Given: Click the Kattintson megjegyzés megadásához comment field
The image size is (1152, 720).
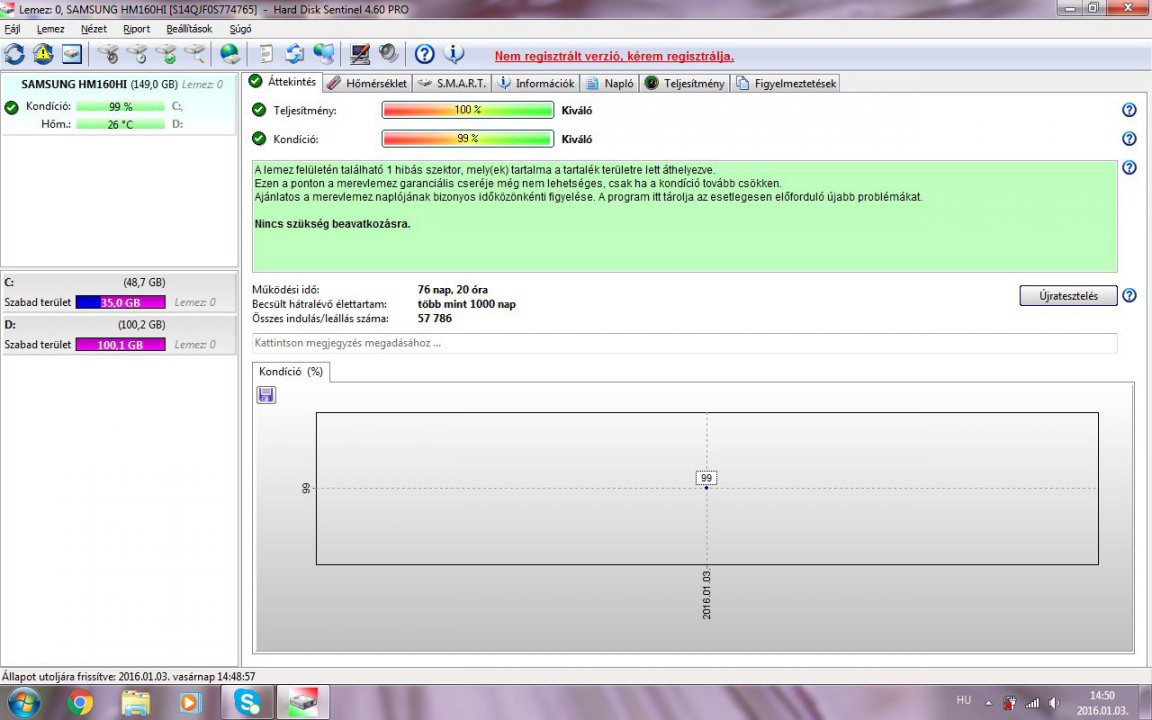Looking at the screenshot, I should [684, 343].
